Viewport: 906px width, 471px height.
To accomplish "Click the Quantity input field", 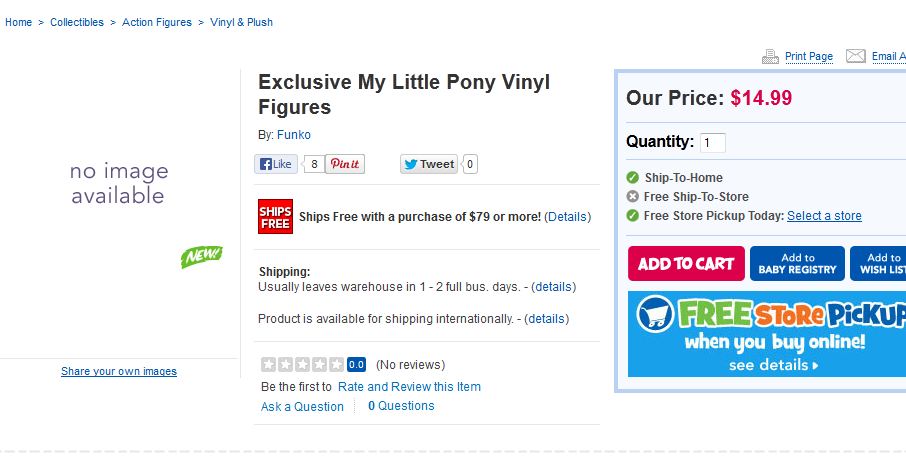I will pos(713,142).
